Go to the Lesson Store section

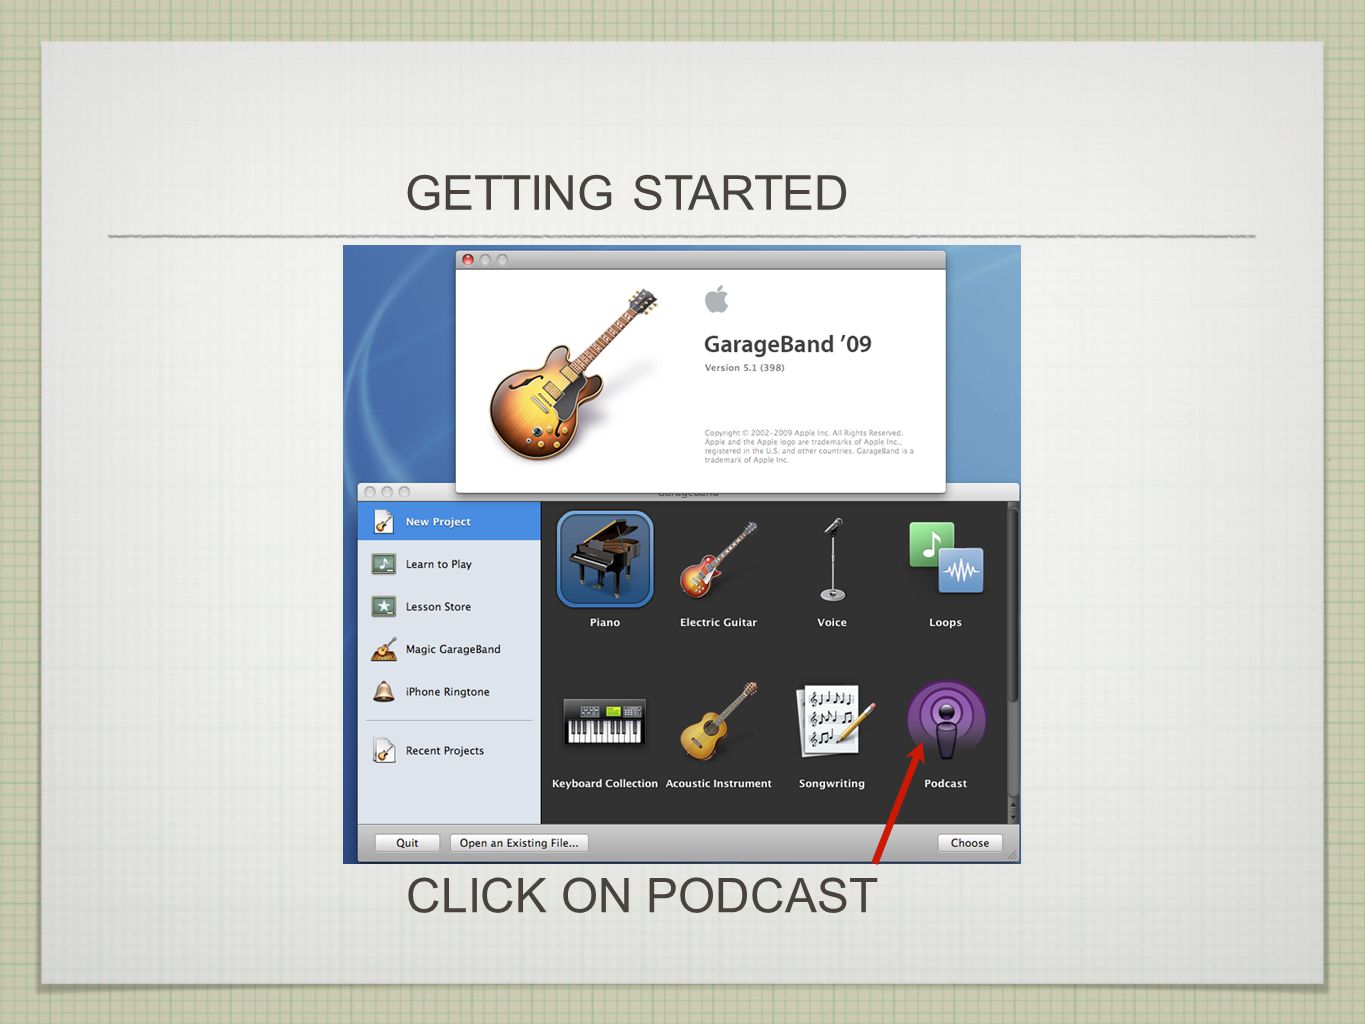449,606
